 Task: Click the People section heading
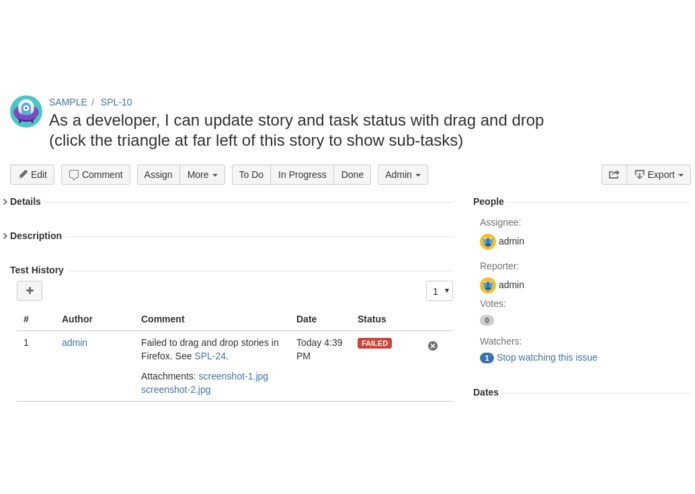pyautogui.click(x=488, y=202)
